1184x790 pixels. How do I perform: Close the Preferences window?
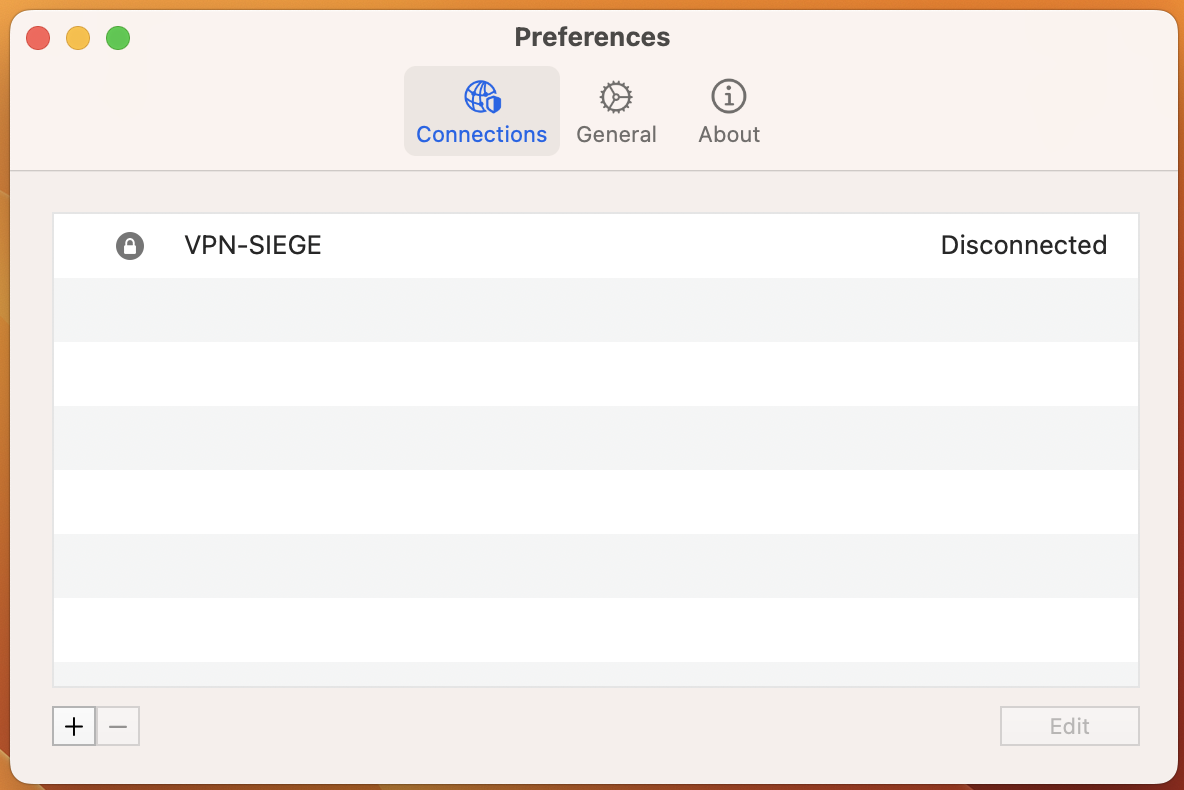38,39
